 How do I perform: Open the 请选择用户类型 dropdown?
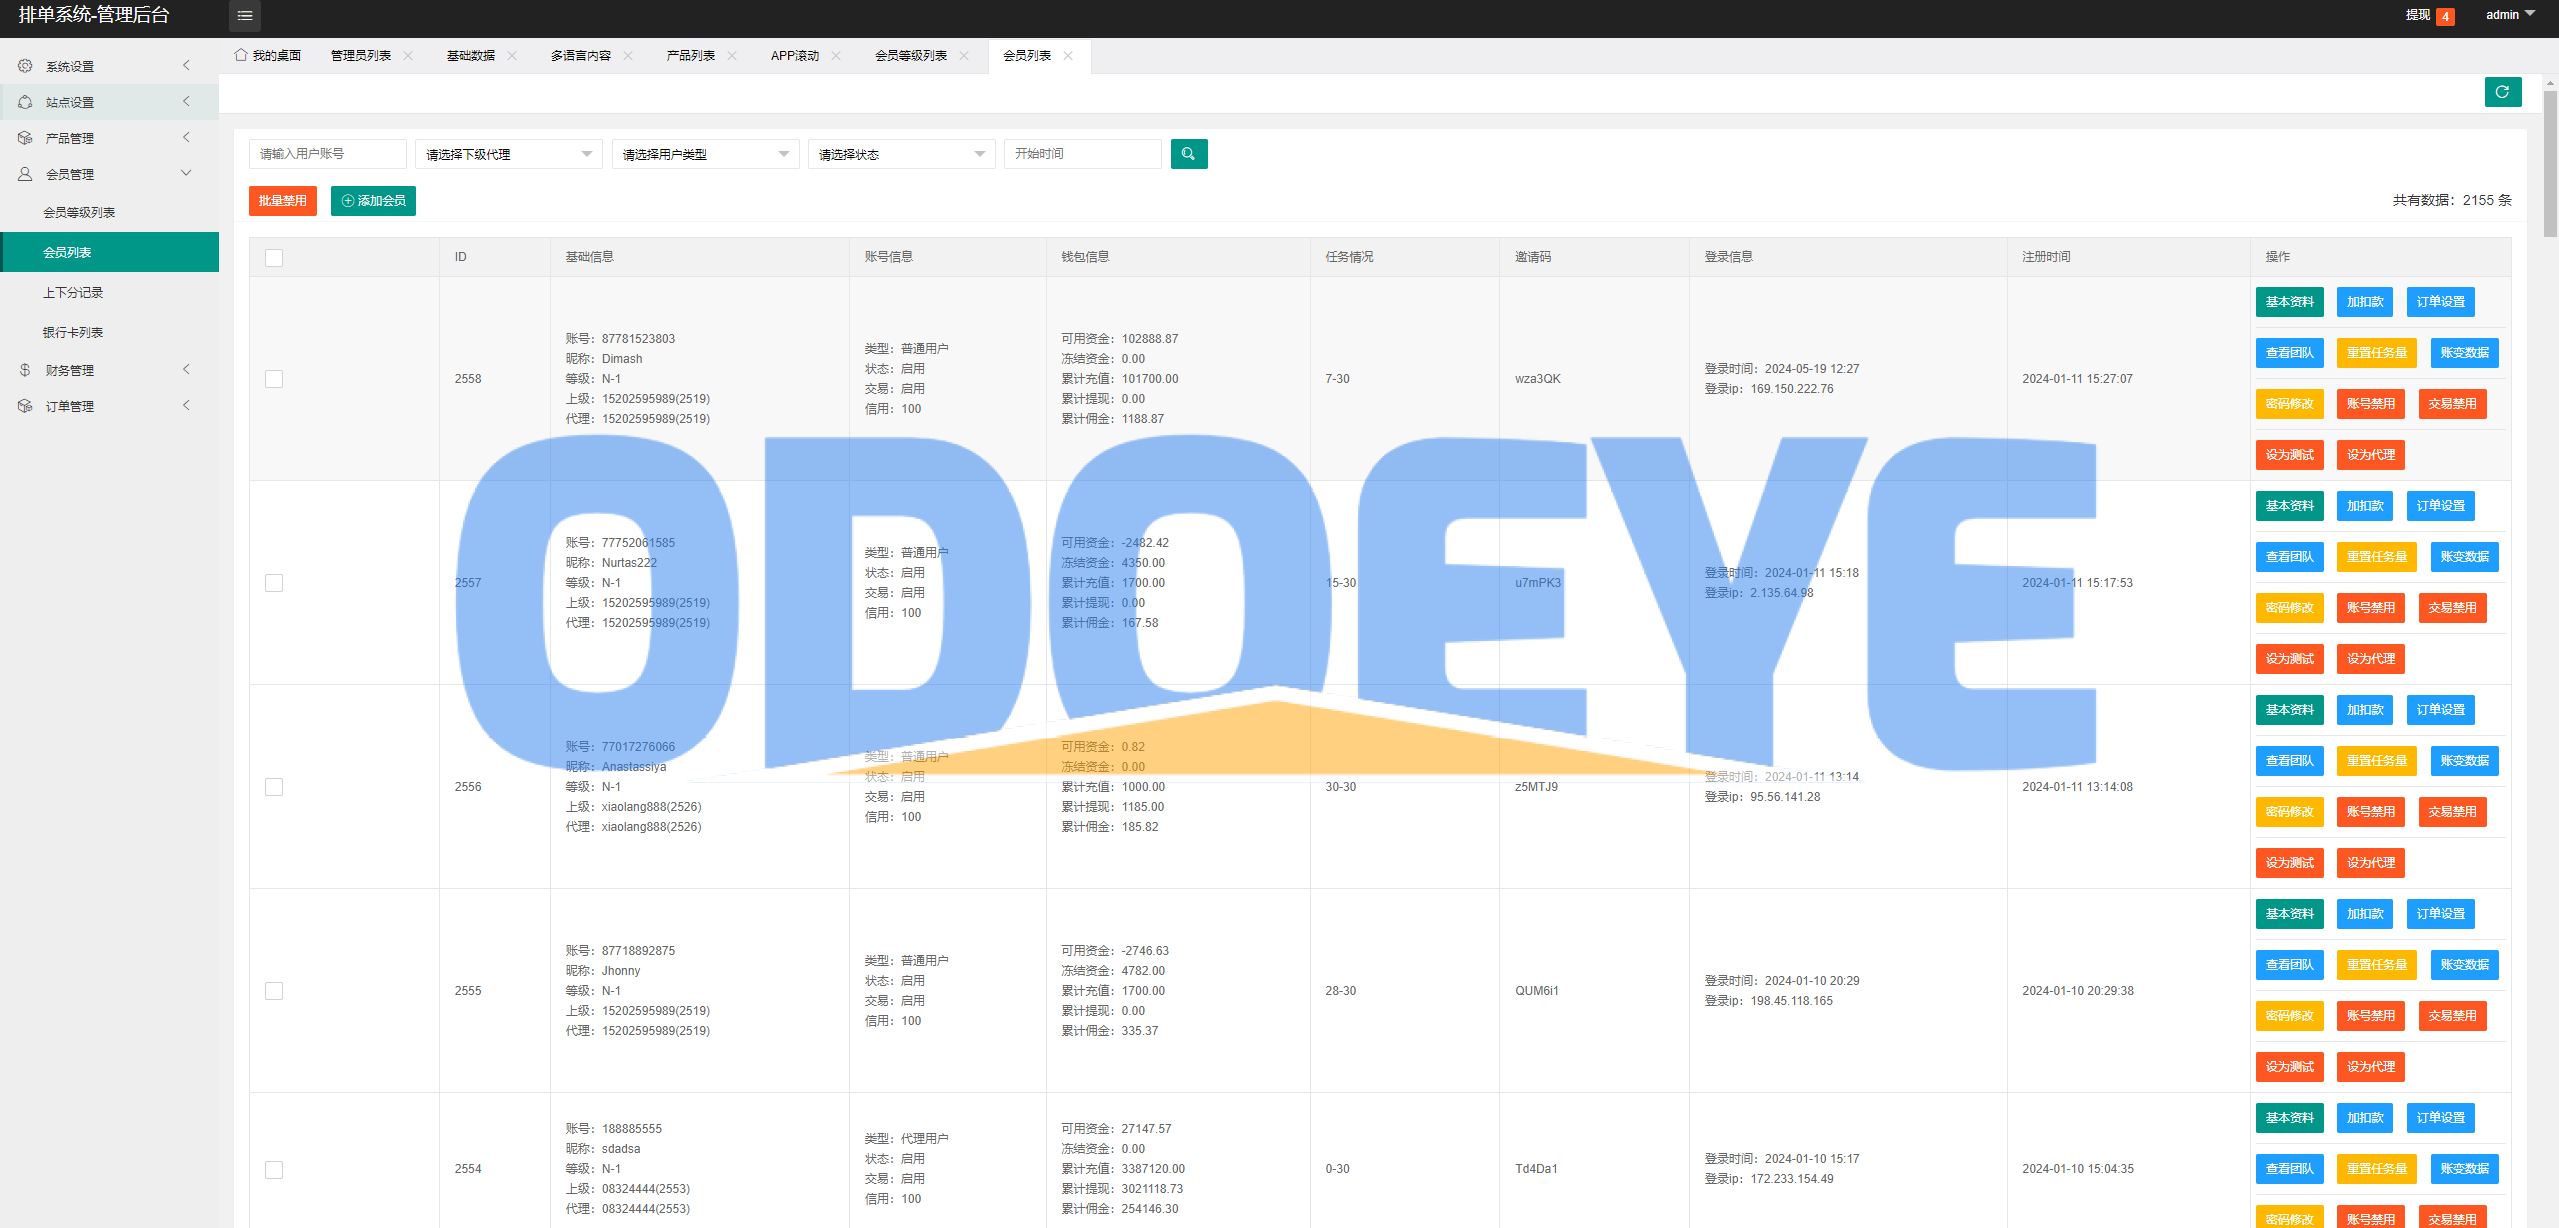[705, 154]
